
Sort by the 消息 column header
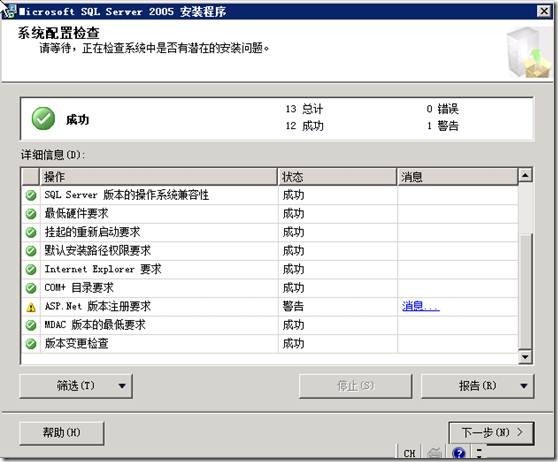457,177
